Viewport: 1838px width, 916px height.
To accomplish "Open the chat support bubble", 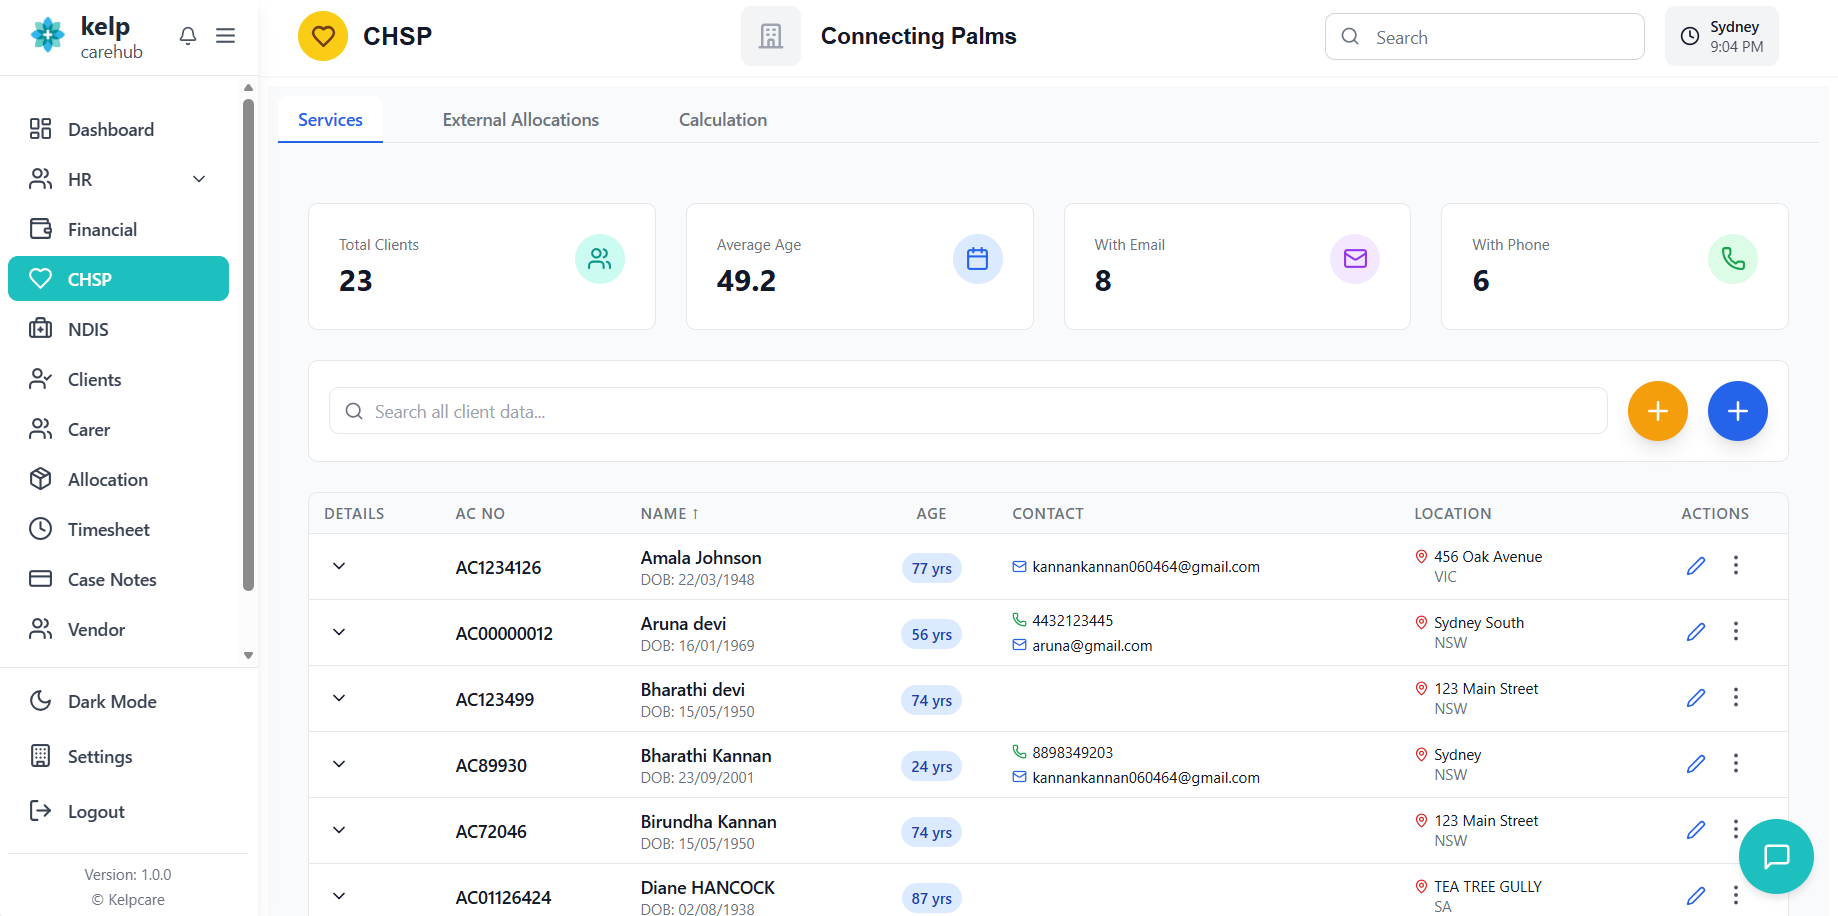I will (x=1775, y=856).
